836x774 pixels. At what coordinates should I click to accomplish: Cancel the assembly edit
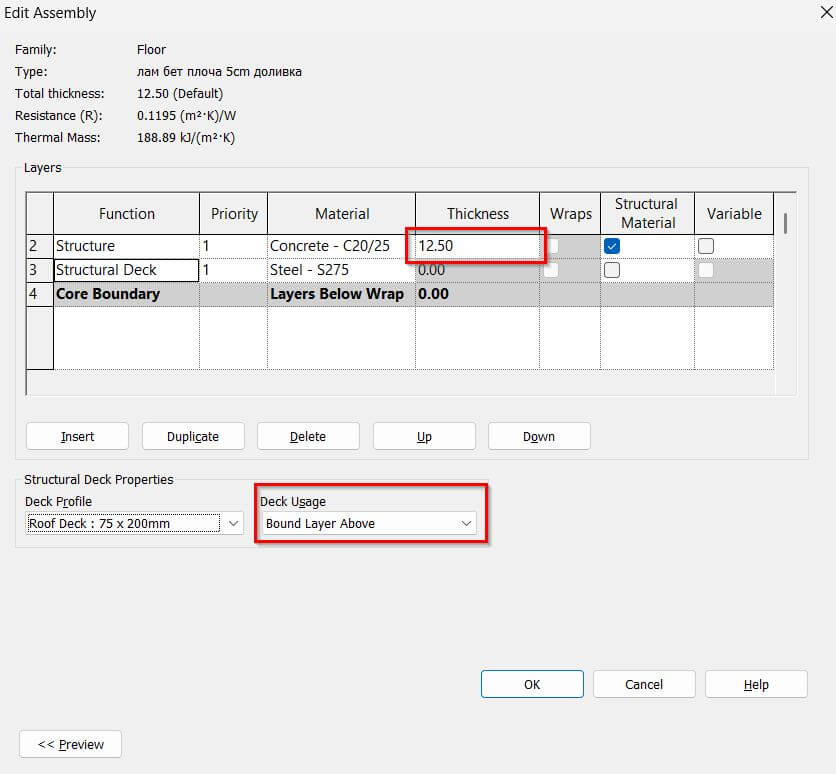[644, 684]
